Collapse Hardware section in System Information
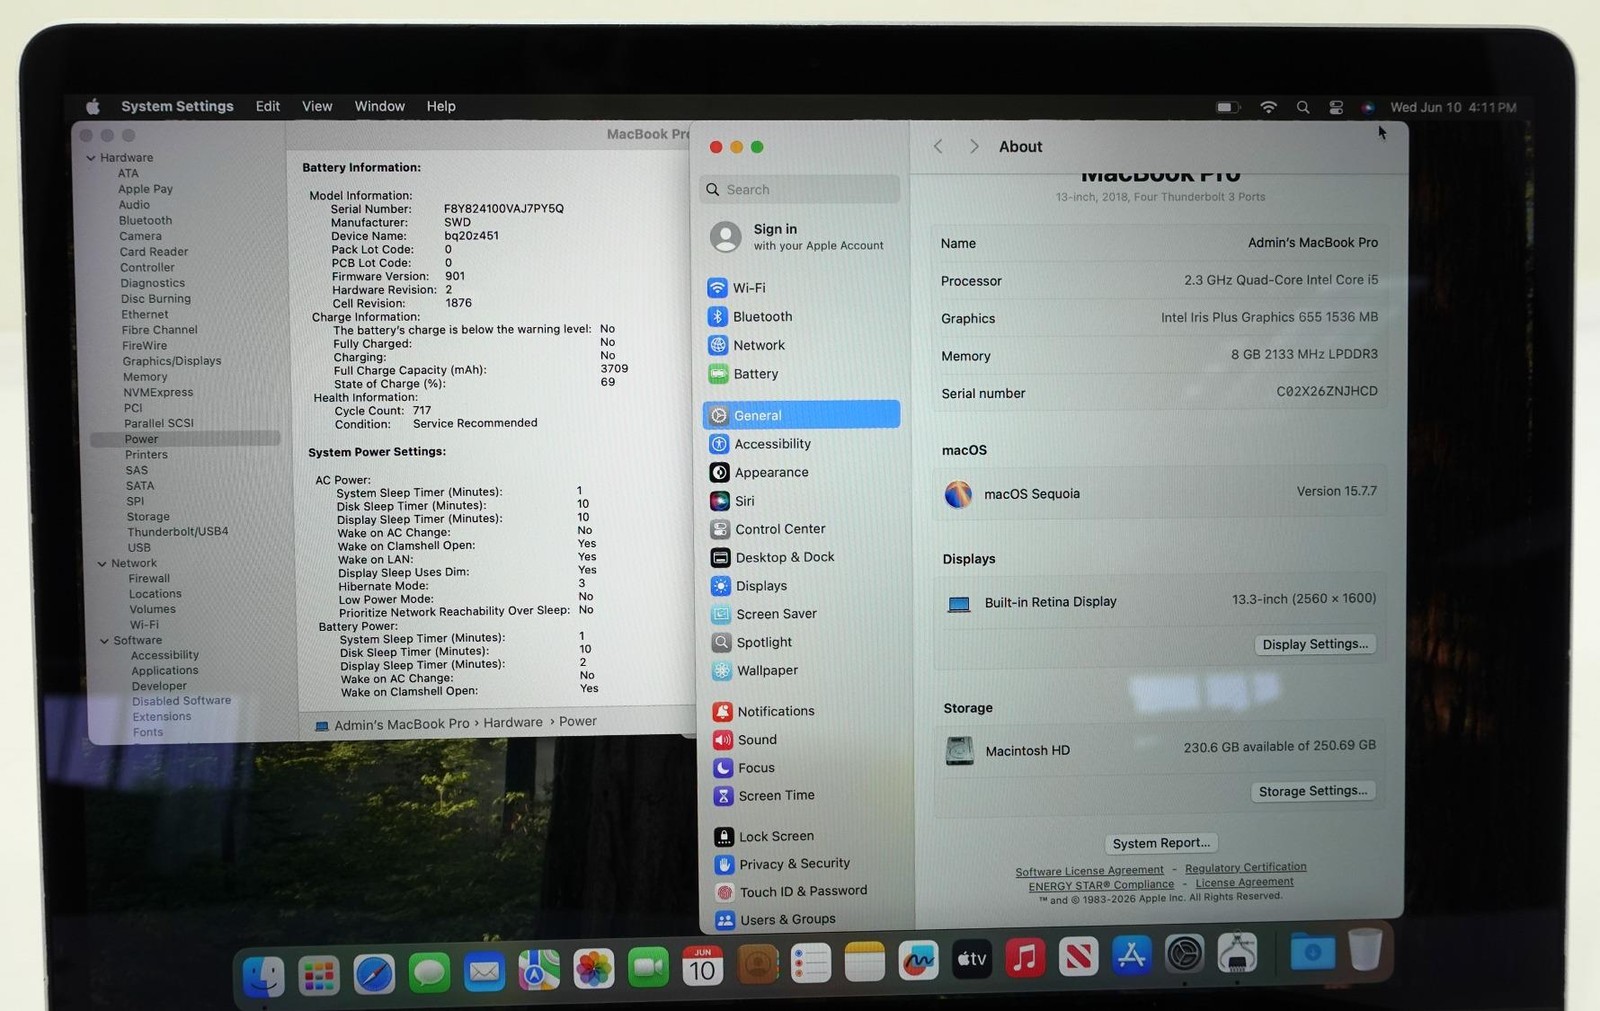Viewport: 1600px width, 1011px height. [x=91, y=158]
